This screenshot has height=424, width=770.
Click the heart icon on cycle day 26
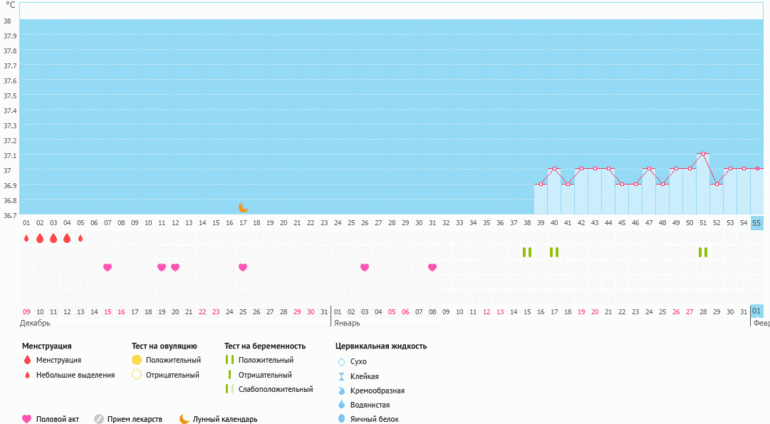[364, 267]
